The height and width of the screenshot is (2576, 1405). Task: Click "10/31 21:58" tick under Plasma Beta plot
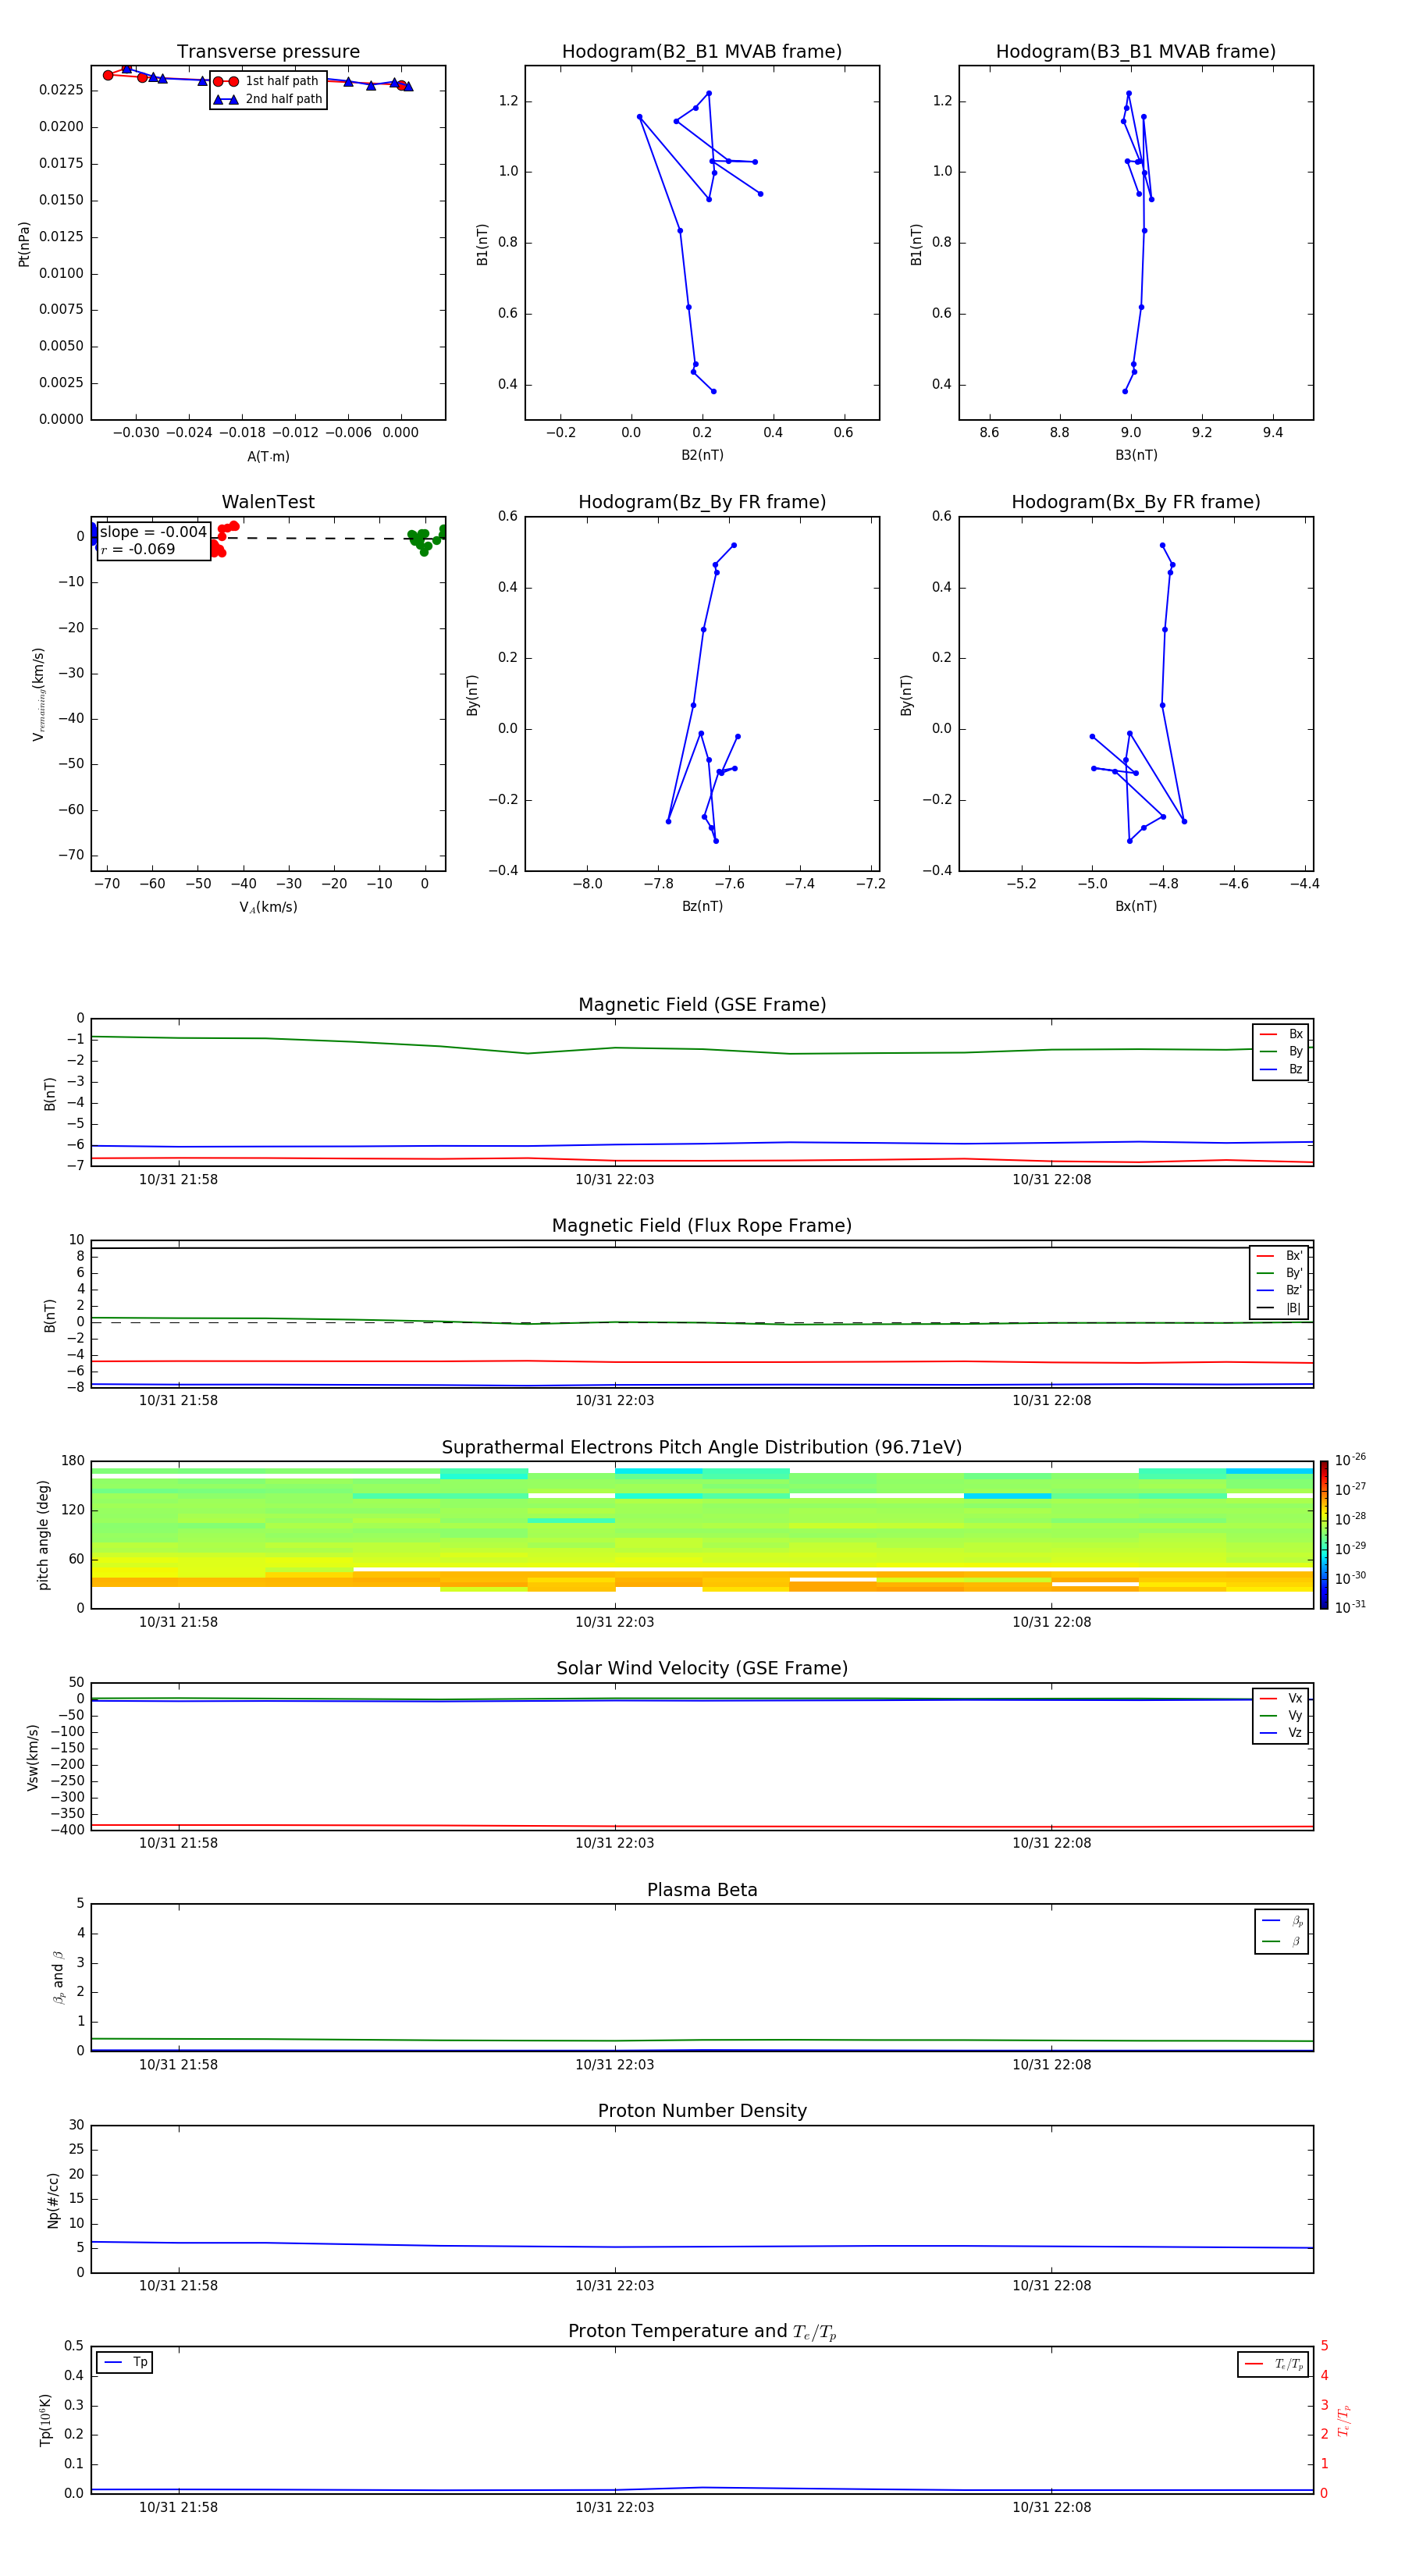pos(178,2064)
